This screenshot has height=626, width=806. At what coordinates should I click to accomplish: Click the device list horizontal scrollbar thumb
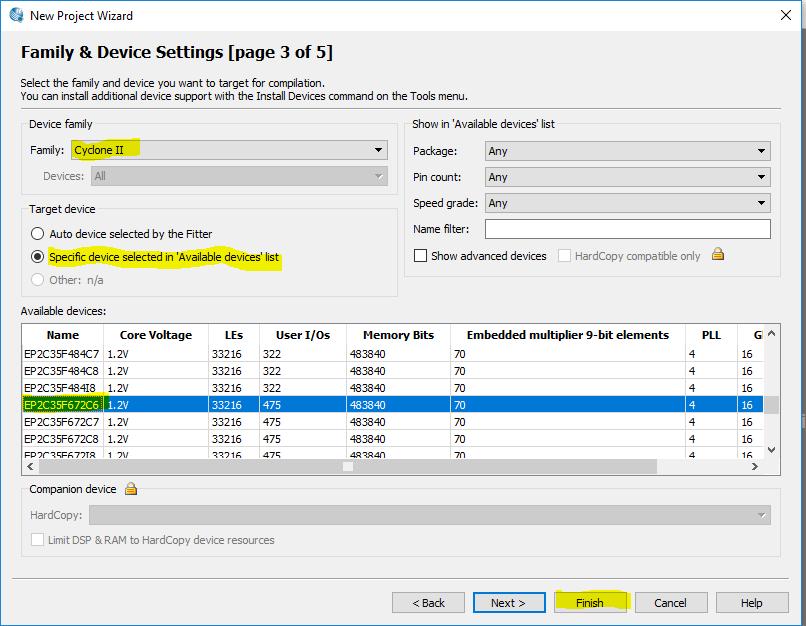click(x=348, y=467)
